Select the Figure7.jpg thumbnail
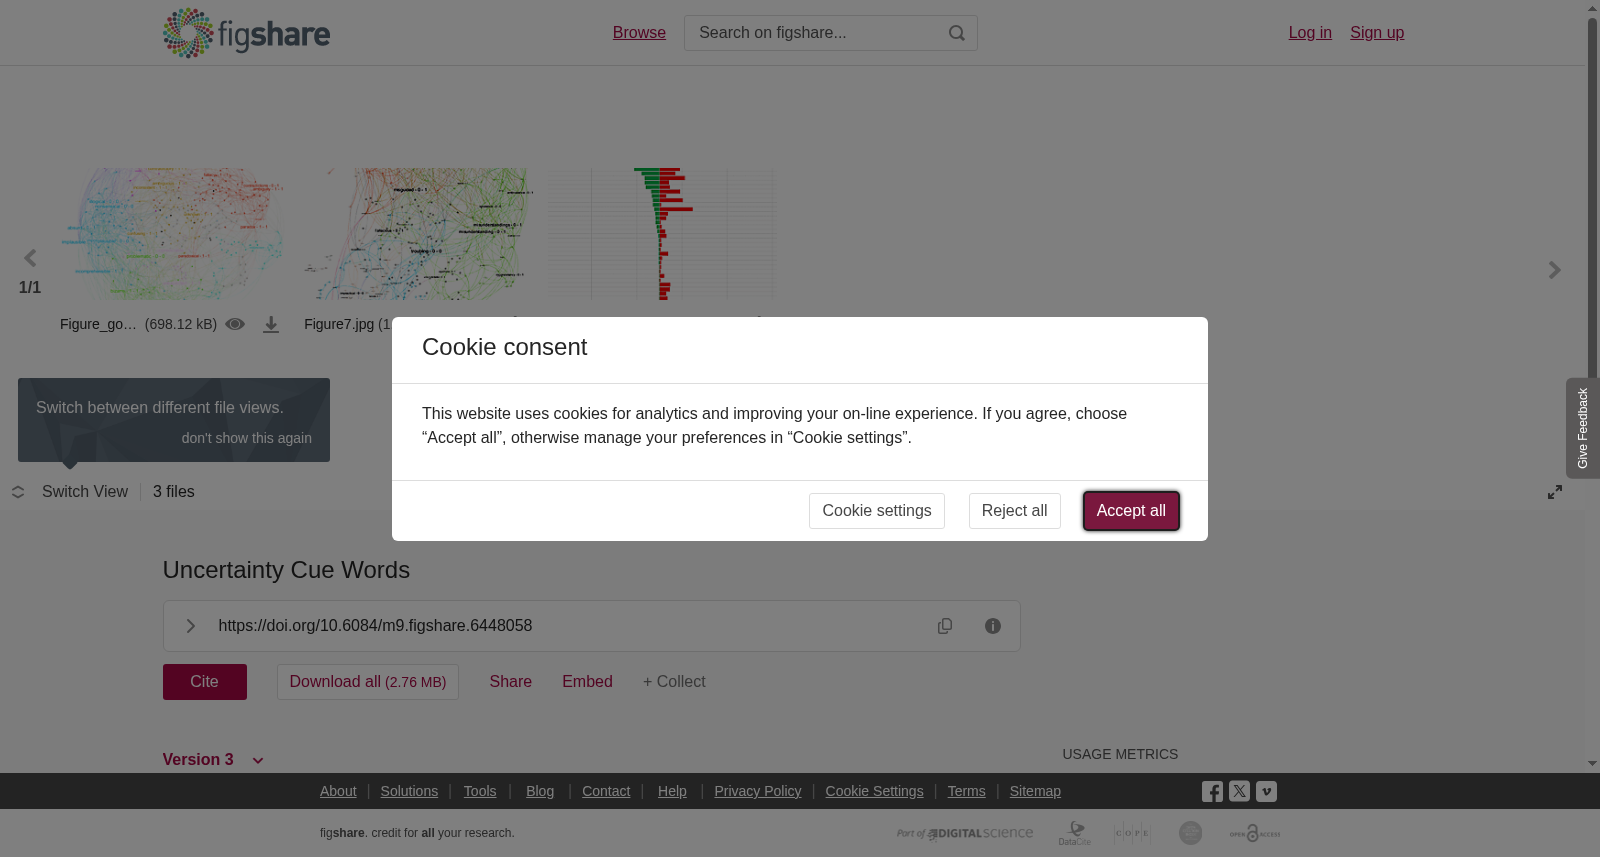This screenshot has height=857, width=1600. (x=417, y=234)
